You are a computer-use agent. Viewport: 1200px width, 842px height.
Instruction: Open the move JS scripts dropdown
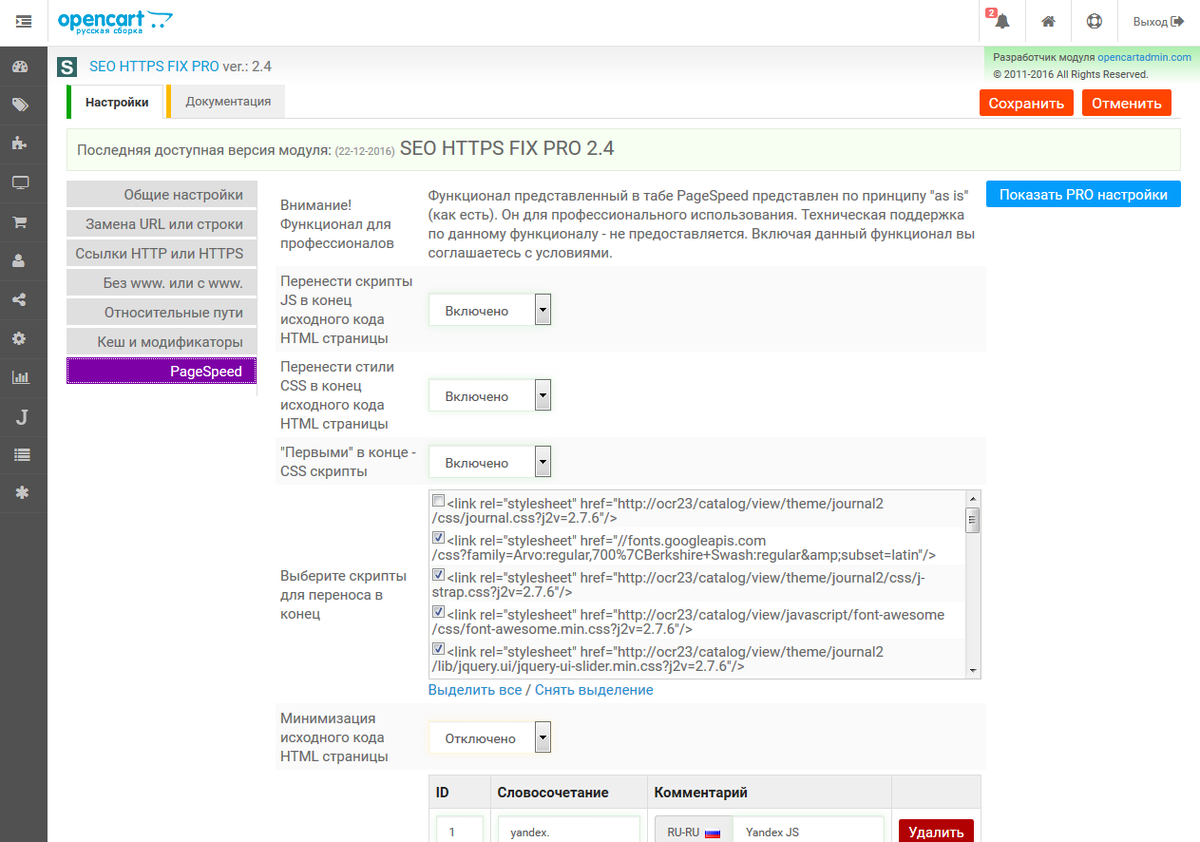(490, 311)
